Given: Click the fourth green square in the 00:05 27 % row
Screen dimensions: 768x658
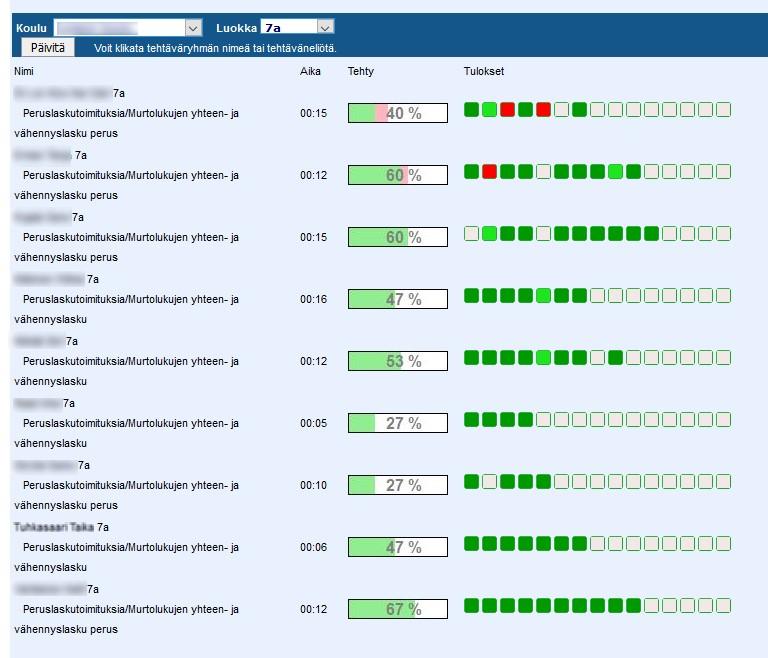Looking at the screenshot, I should pos(525,420).
